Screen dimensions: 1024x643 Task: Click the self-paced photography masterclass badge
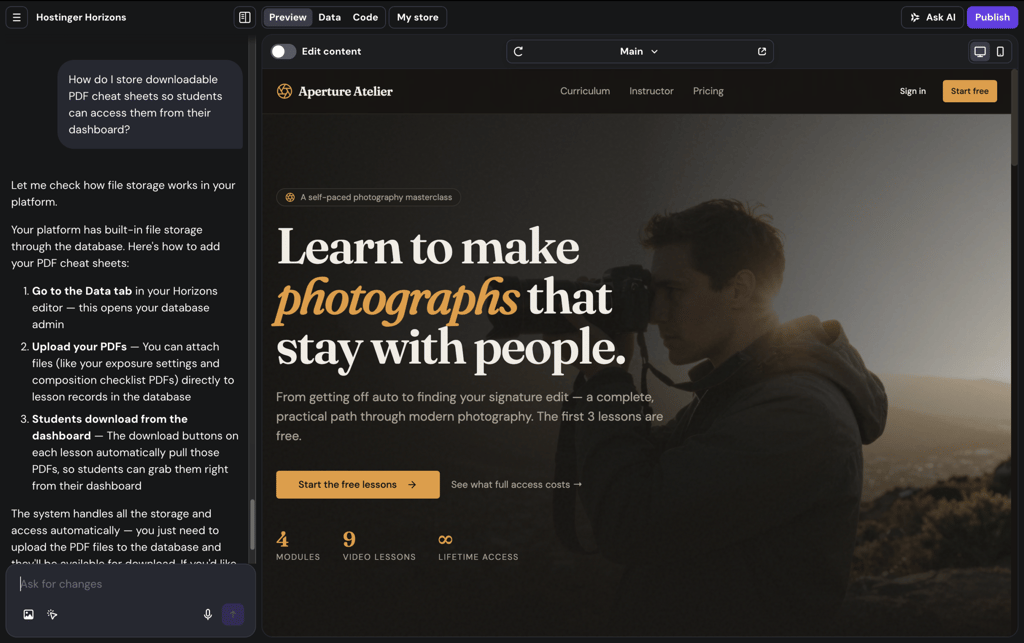(368, 197)
